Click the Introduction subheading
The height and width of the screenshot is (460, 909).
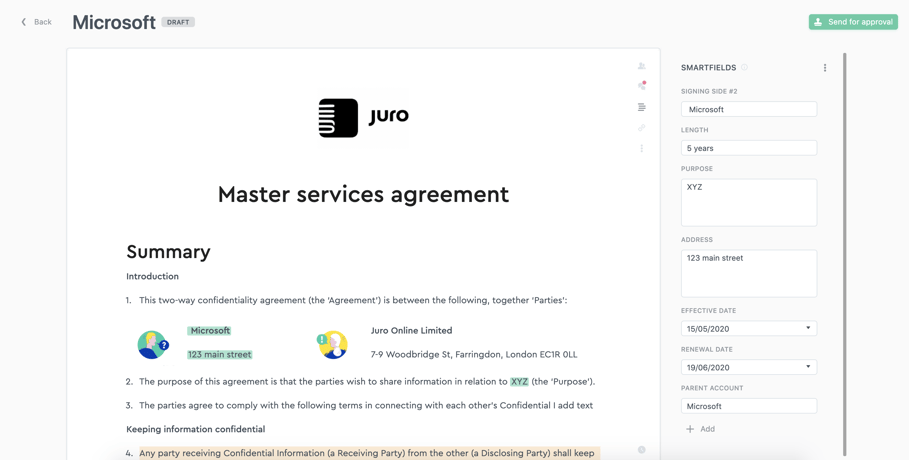152,277
